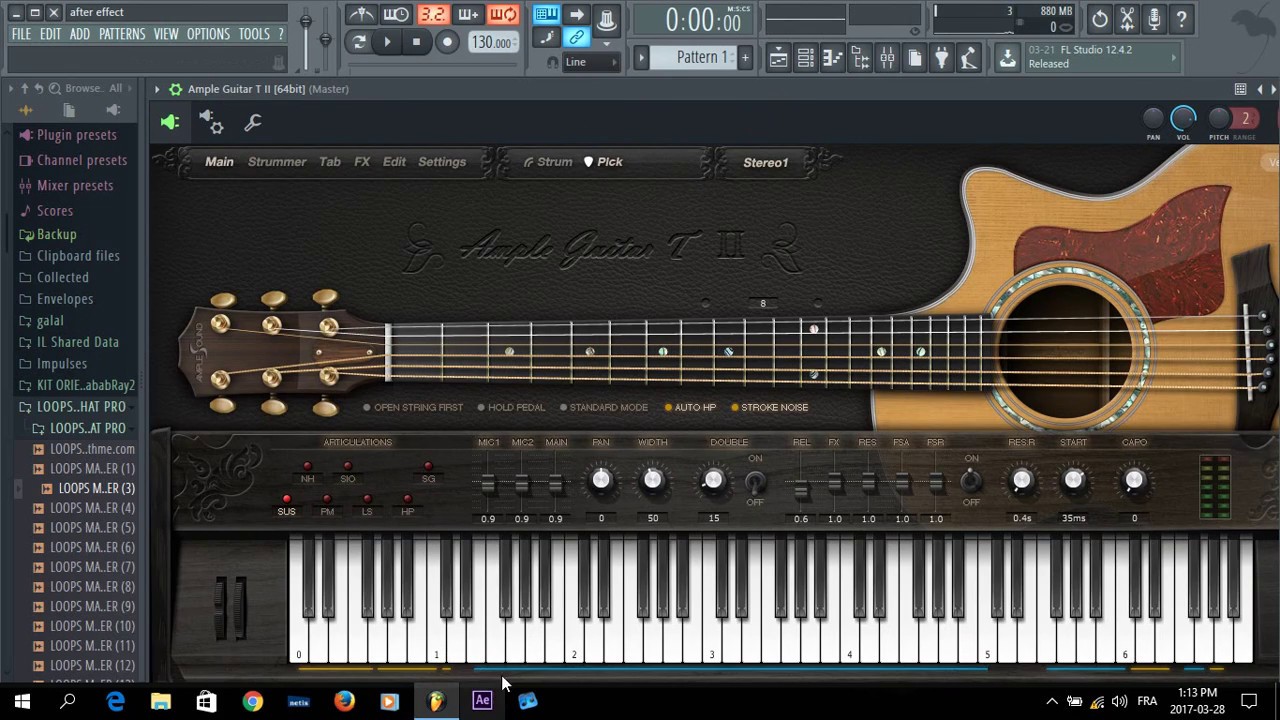Click the one-click audio recording microphone icon

point(1154,18)
